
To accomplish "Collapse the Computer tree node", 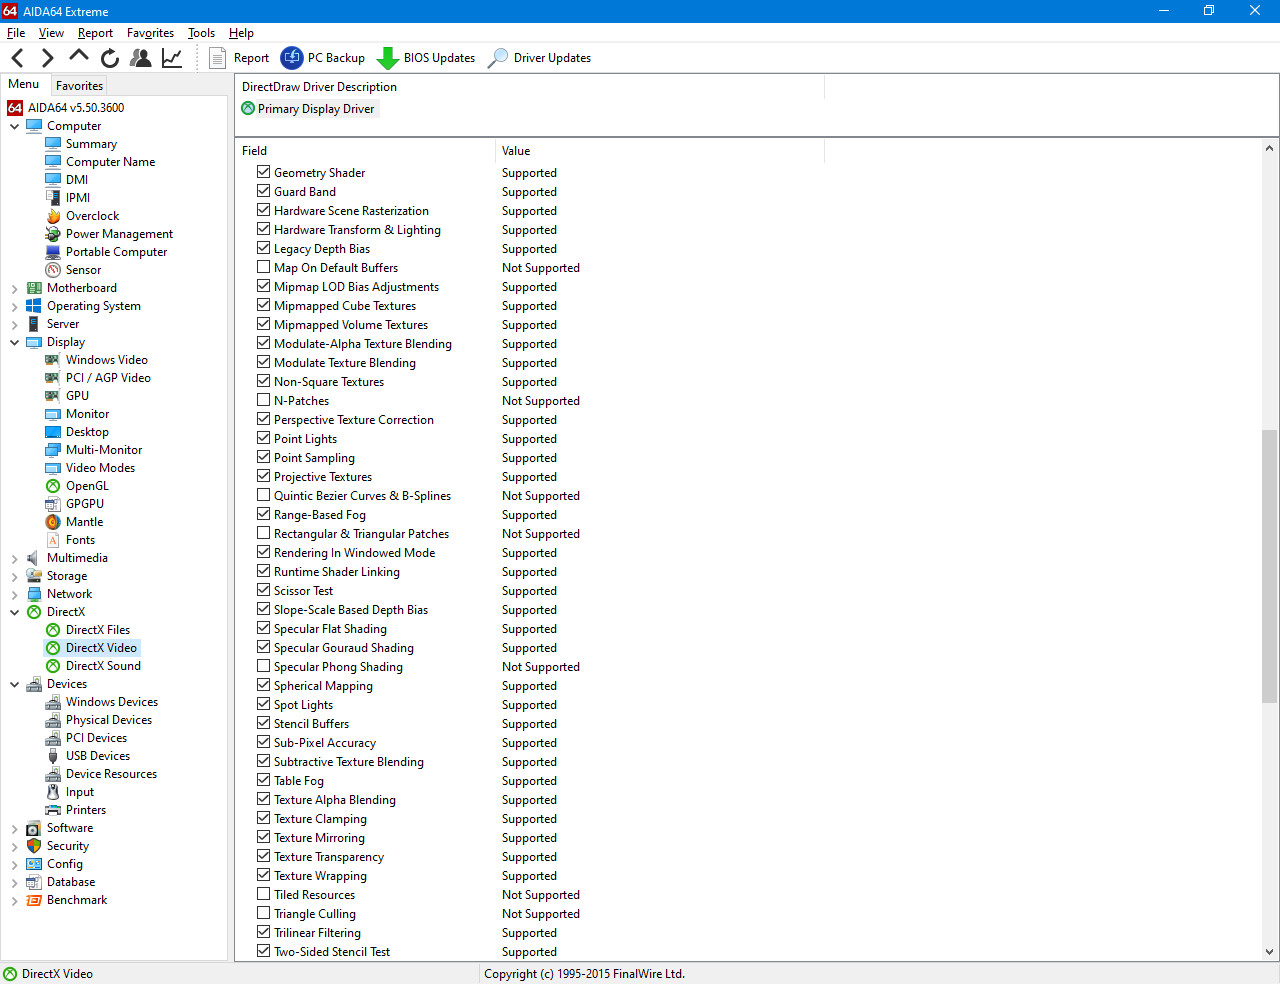I will pyautogui.click(x=15, y=126).
